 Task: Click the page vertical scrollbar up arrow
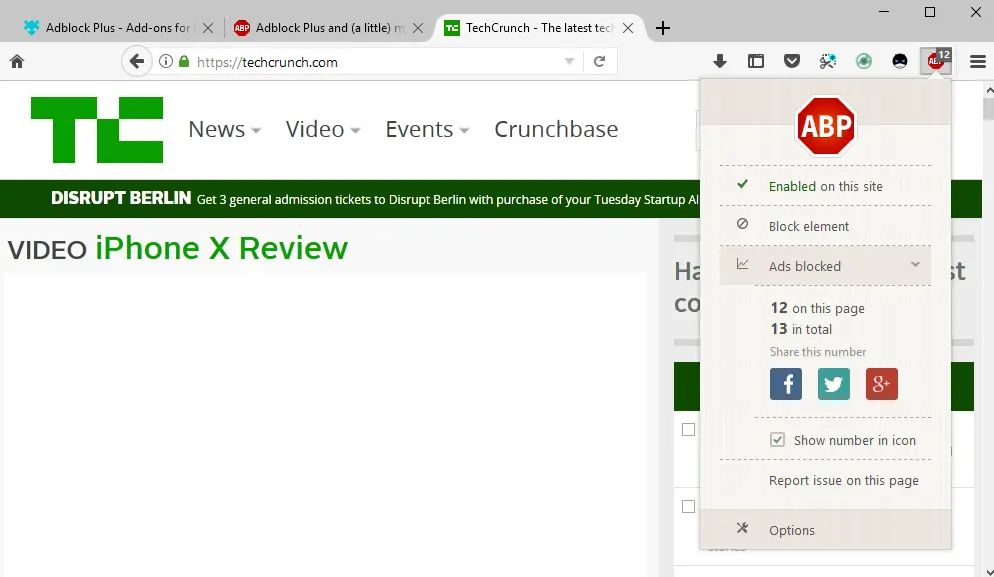(x=988, y=91)
